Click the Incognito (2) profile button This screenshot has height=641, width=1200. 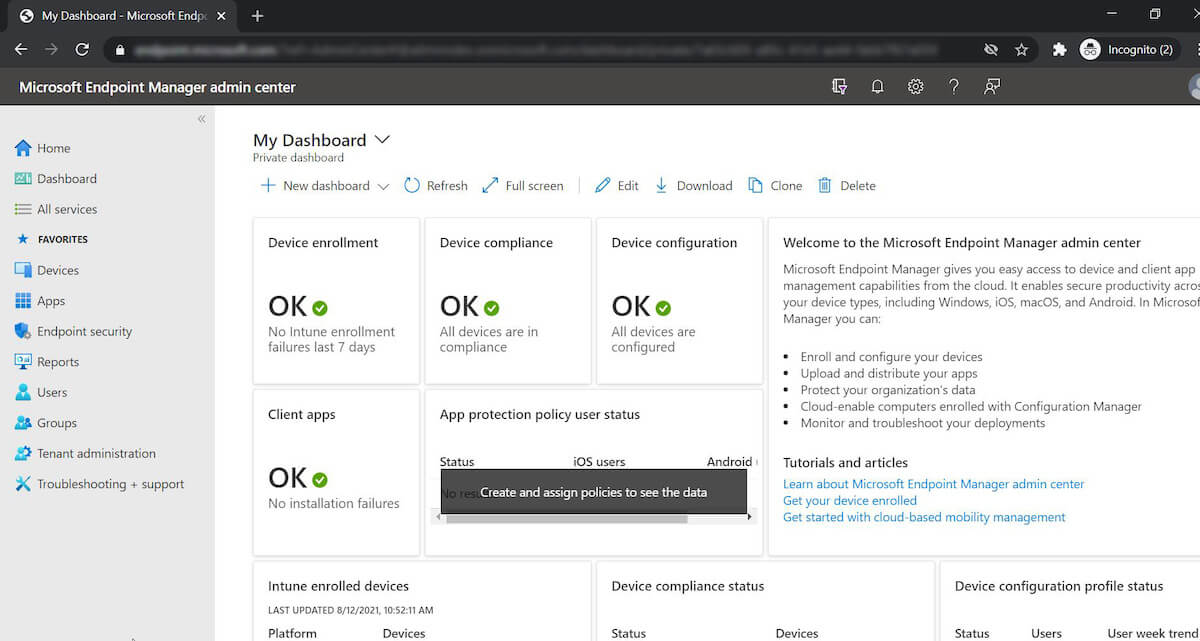point(1130,49)
